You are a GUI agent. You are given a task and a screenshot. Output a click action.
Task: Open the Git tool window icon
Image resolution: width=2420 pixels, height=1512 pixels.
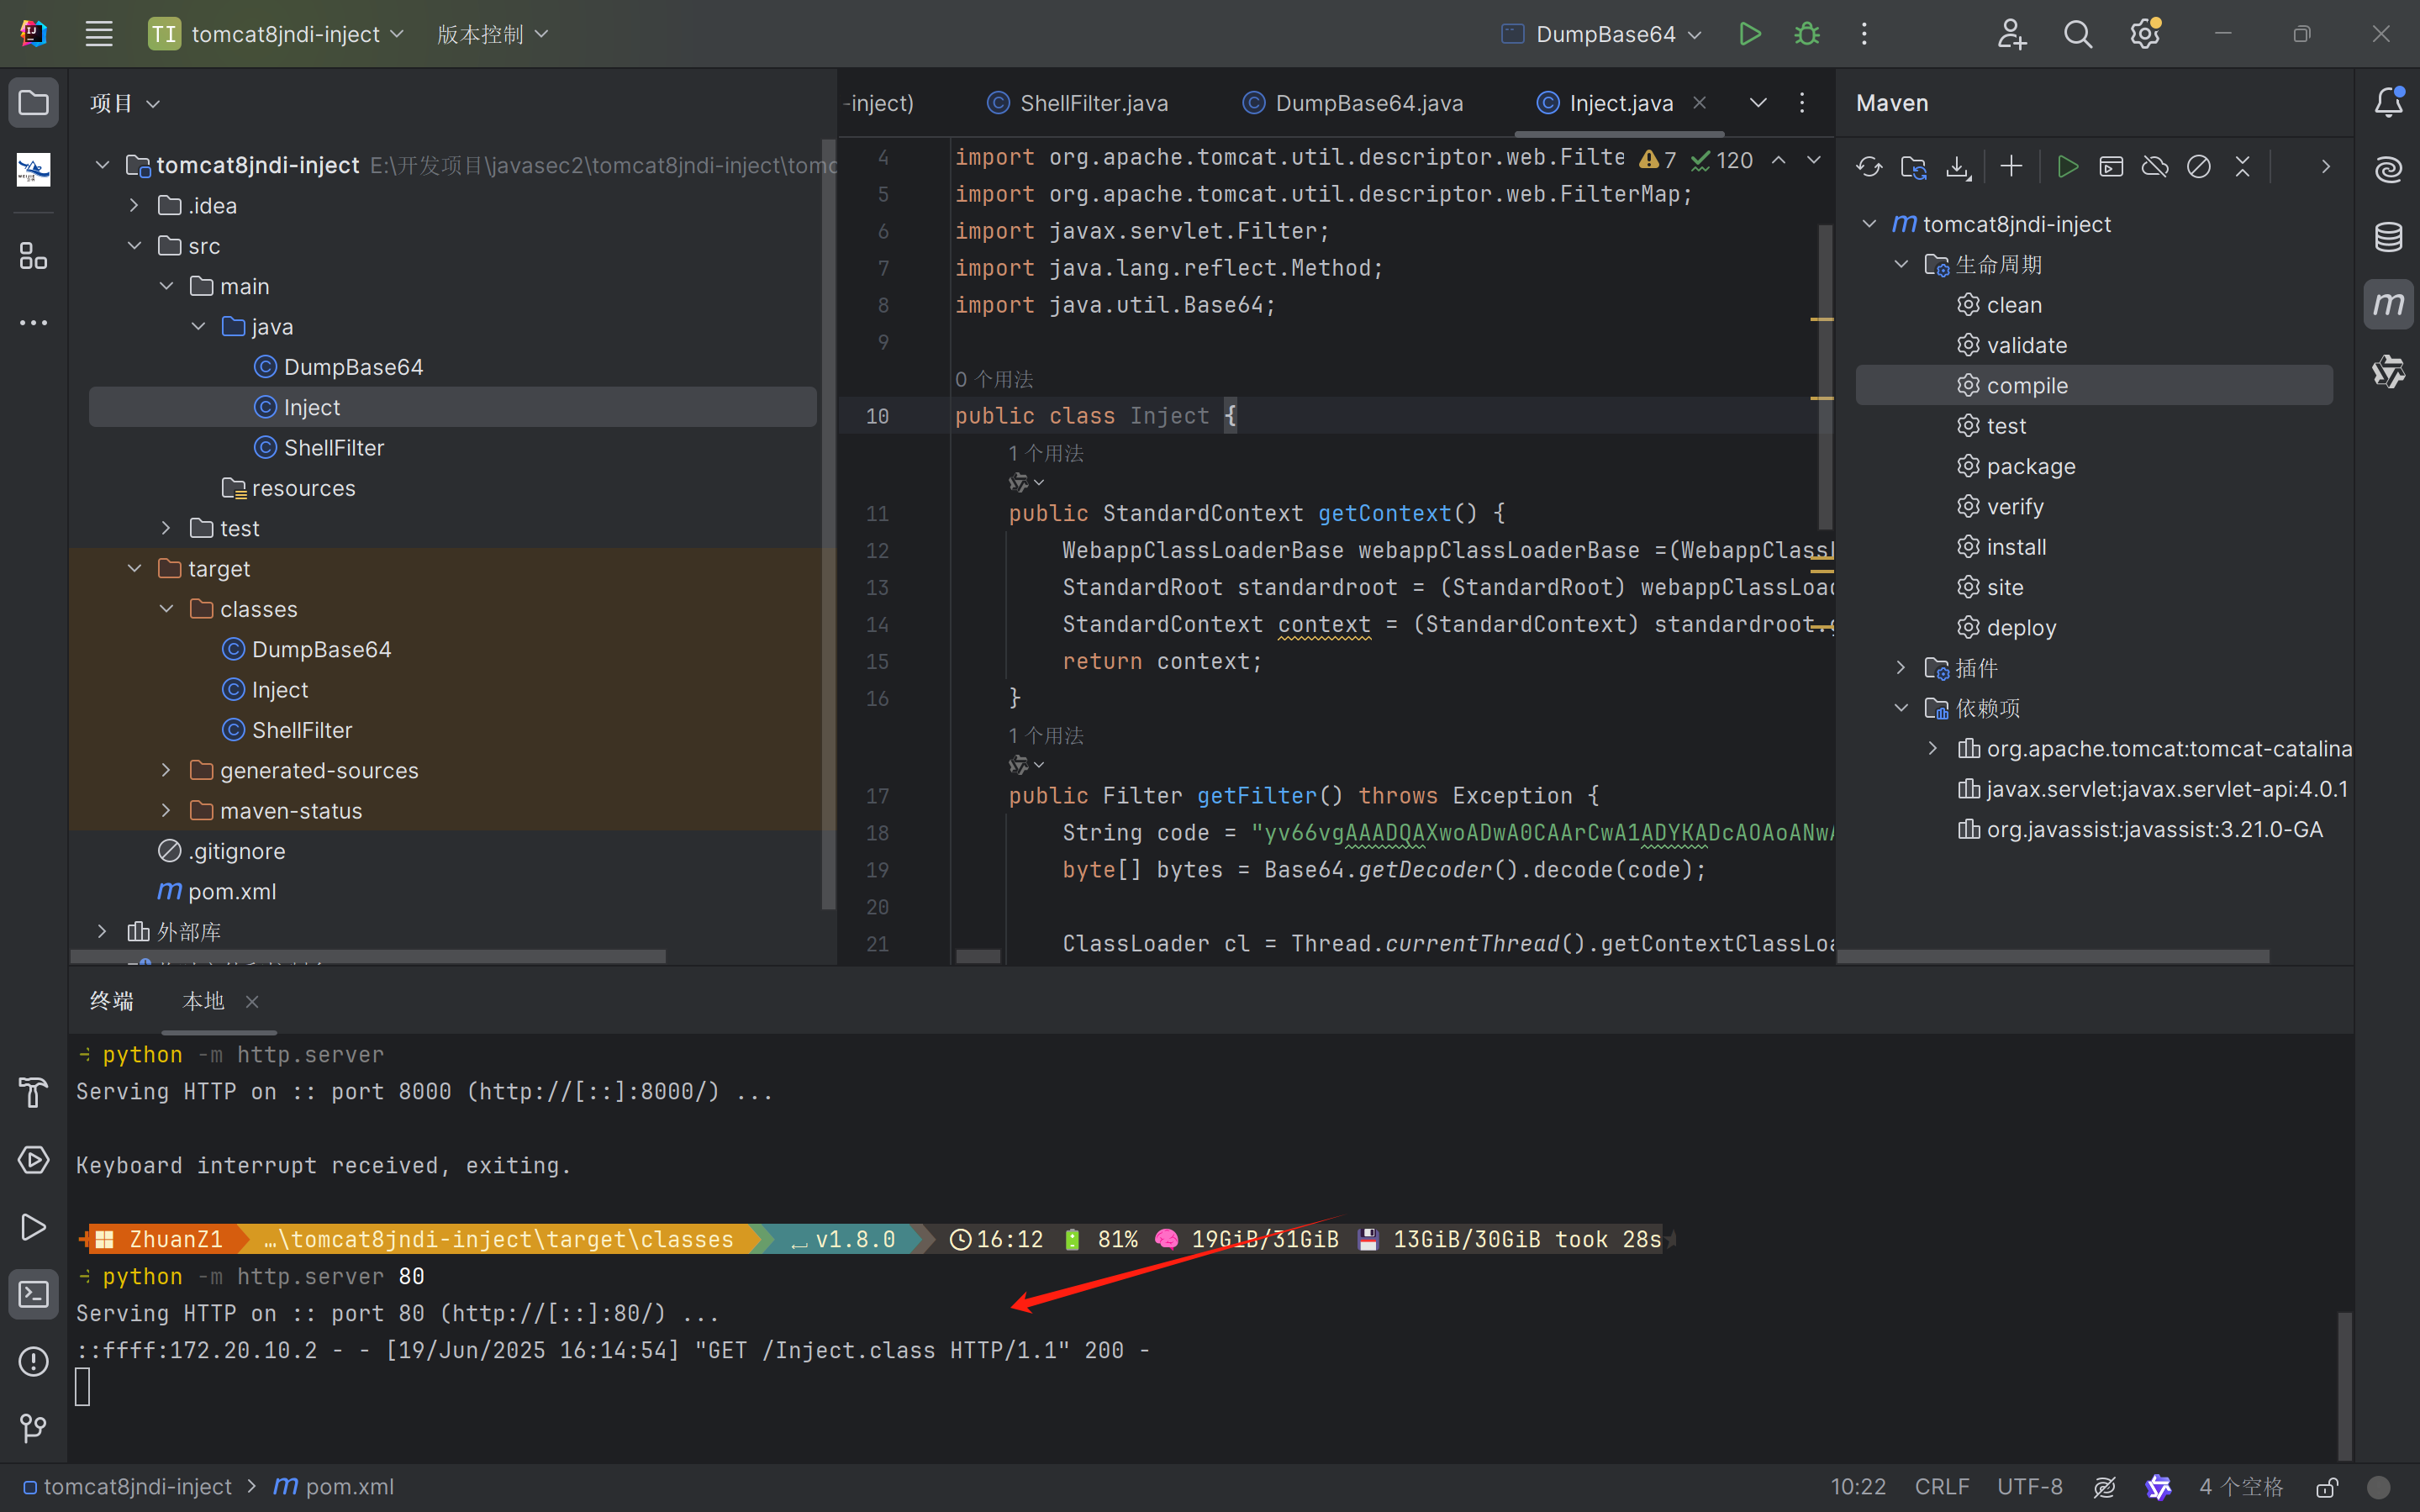click(x=33, y=1427)
